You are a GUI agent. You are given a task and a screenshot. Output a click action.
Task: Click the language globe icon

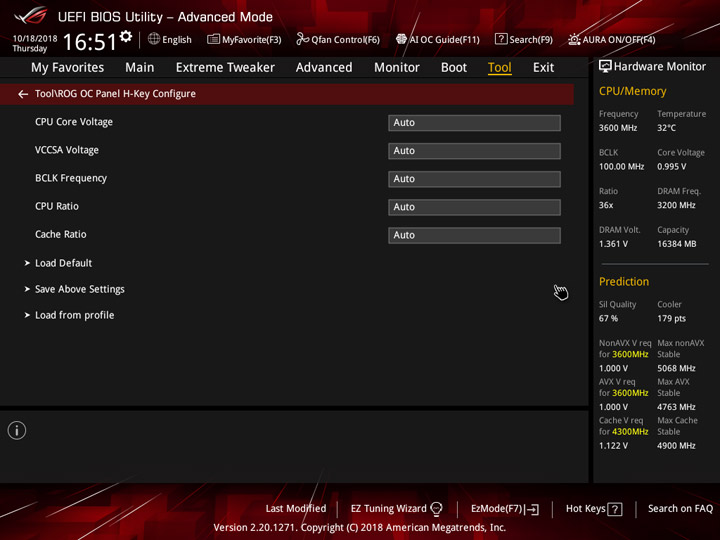pos(154,39)
